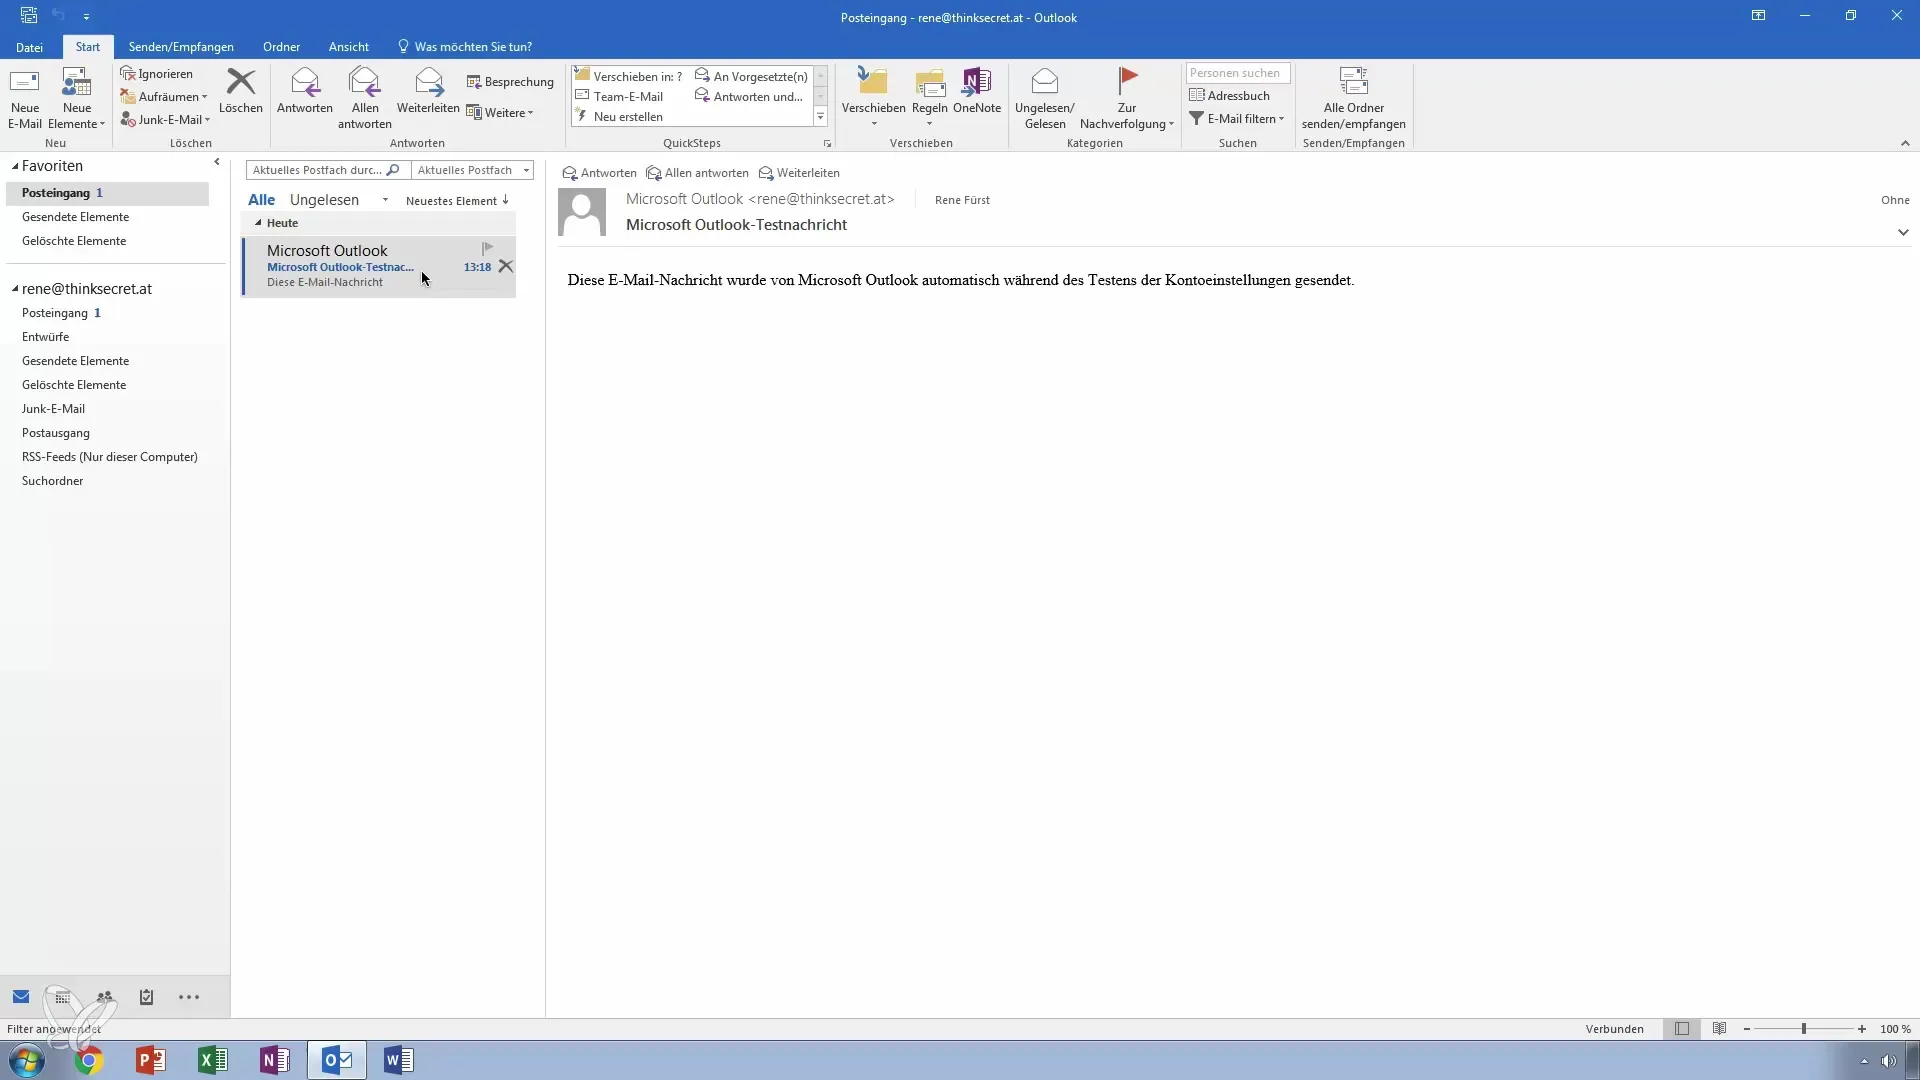Open Suchordner folder
The width and height of the screenshot is (1920, 1080).
point(52,481)
